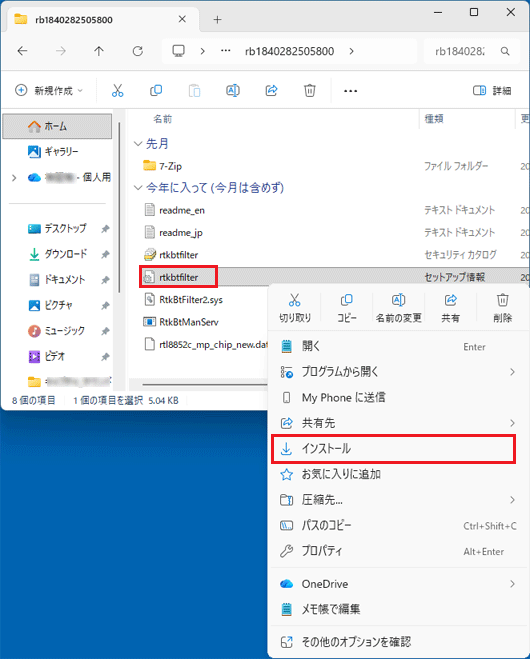Screen dimensions: 530x659
Task: Open the 共有先 submenu
Action: [x=398, y=423]
